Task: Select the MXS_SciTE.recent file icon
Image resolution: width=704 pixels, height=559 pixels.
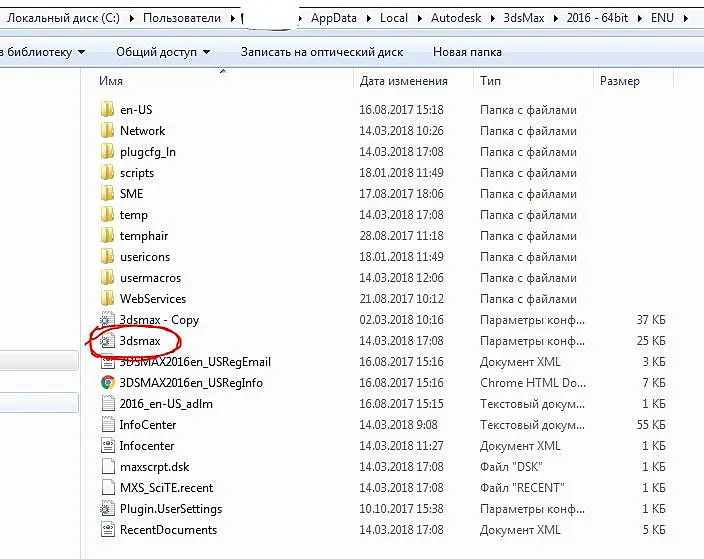Action: 108,487
